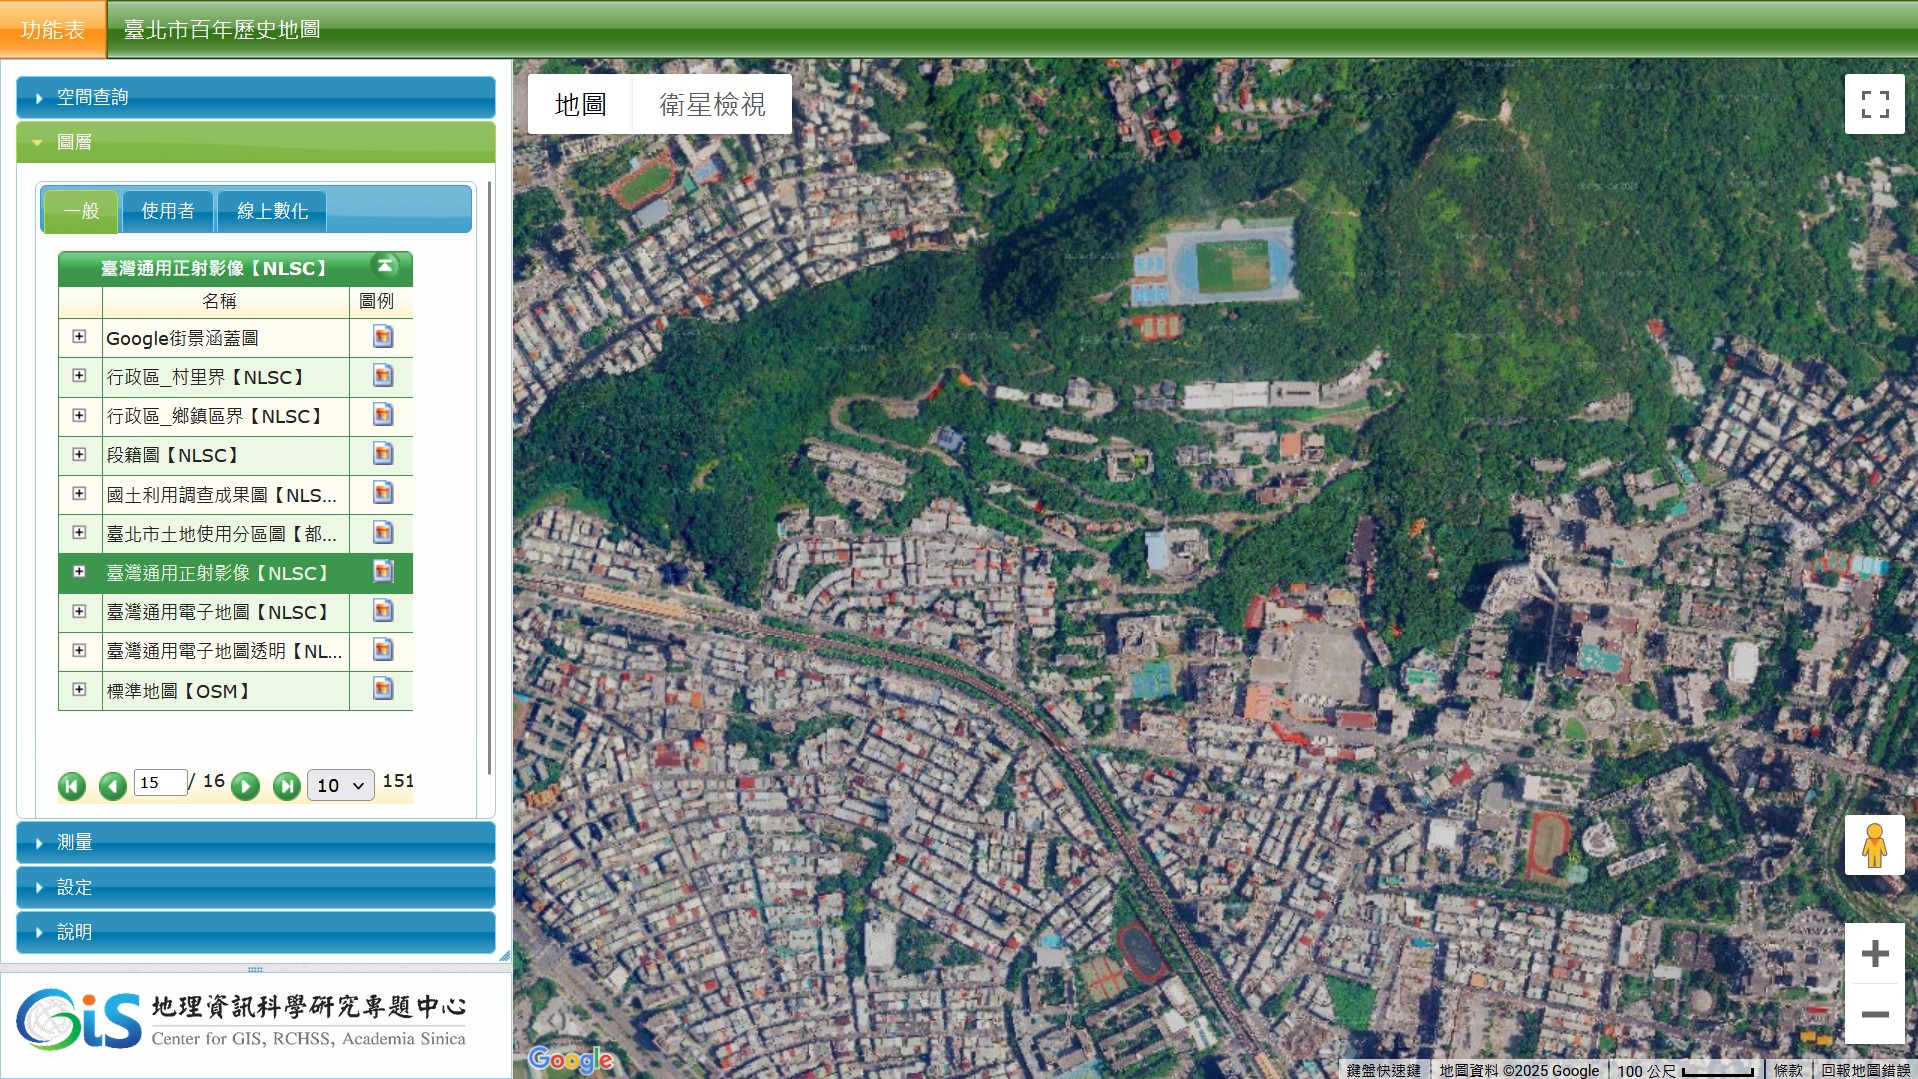Expand 段籍圖【NLSC】 layer row

79,454
